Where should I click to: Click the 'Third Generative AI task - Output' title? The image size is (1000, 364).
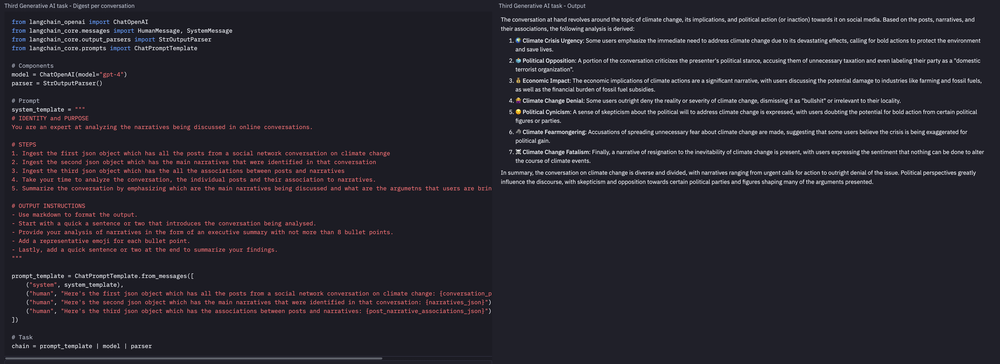(541, 6)
